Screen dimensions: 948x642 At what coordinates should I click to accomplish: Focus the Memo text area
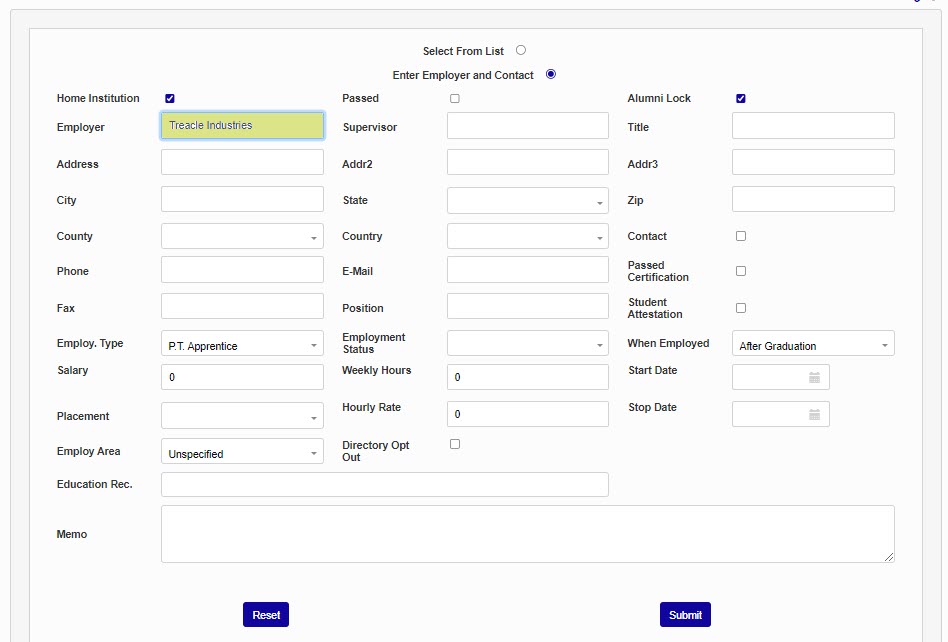pyautogui.click(x=527, y=534)
